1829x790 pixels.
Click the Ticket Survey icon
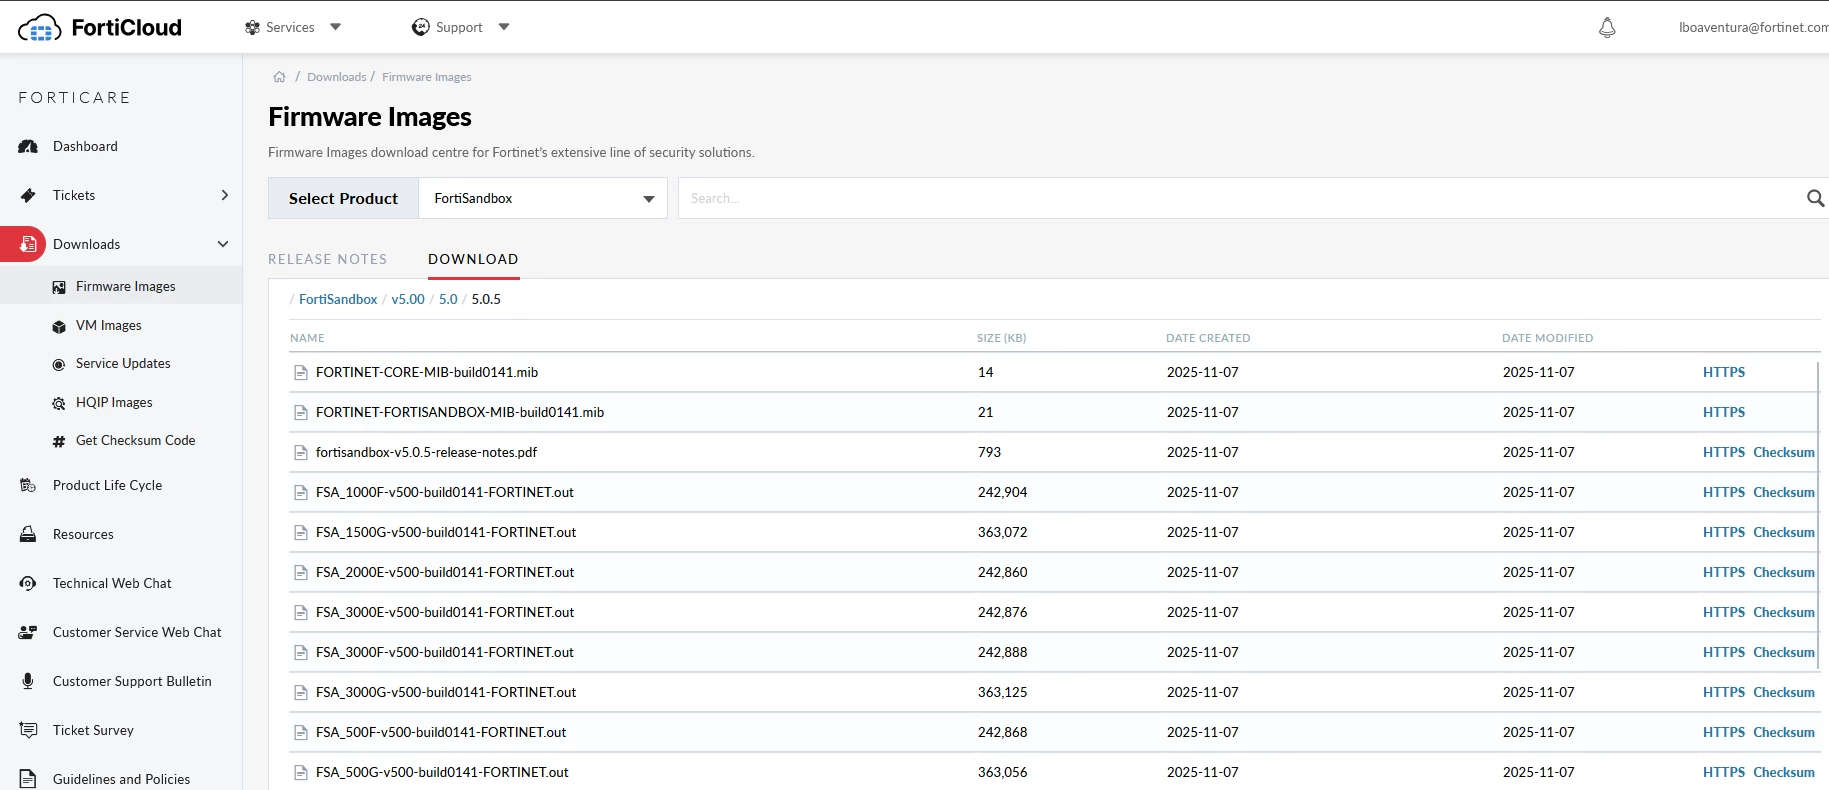pos(28,730)
